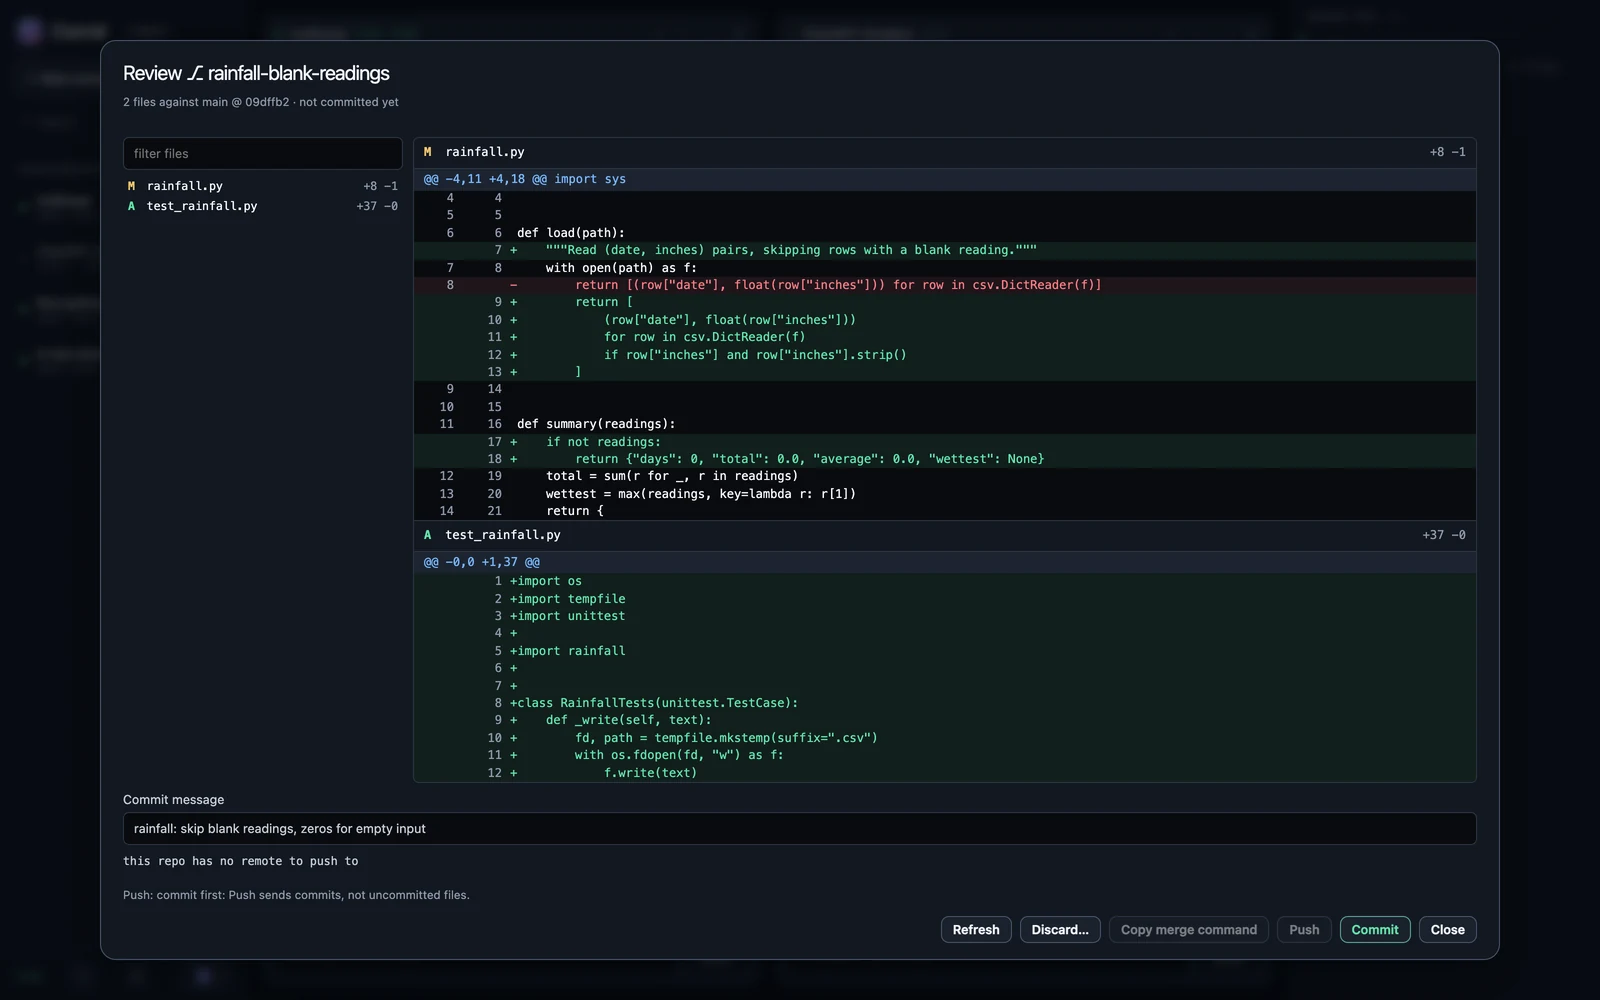Click Copy merge command

click(1189, 929)
